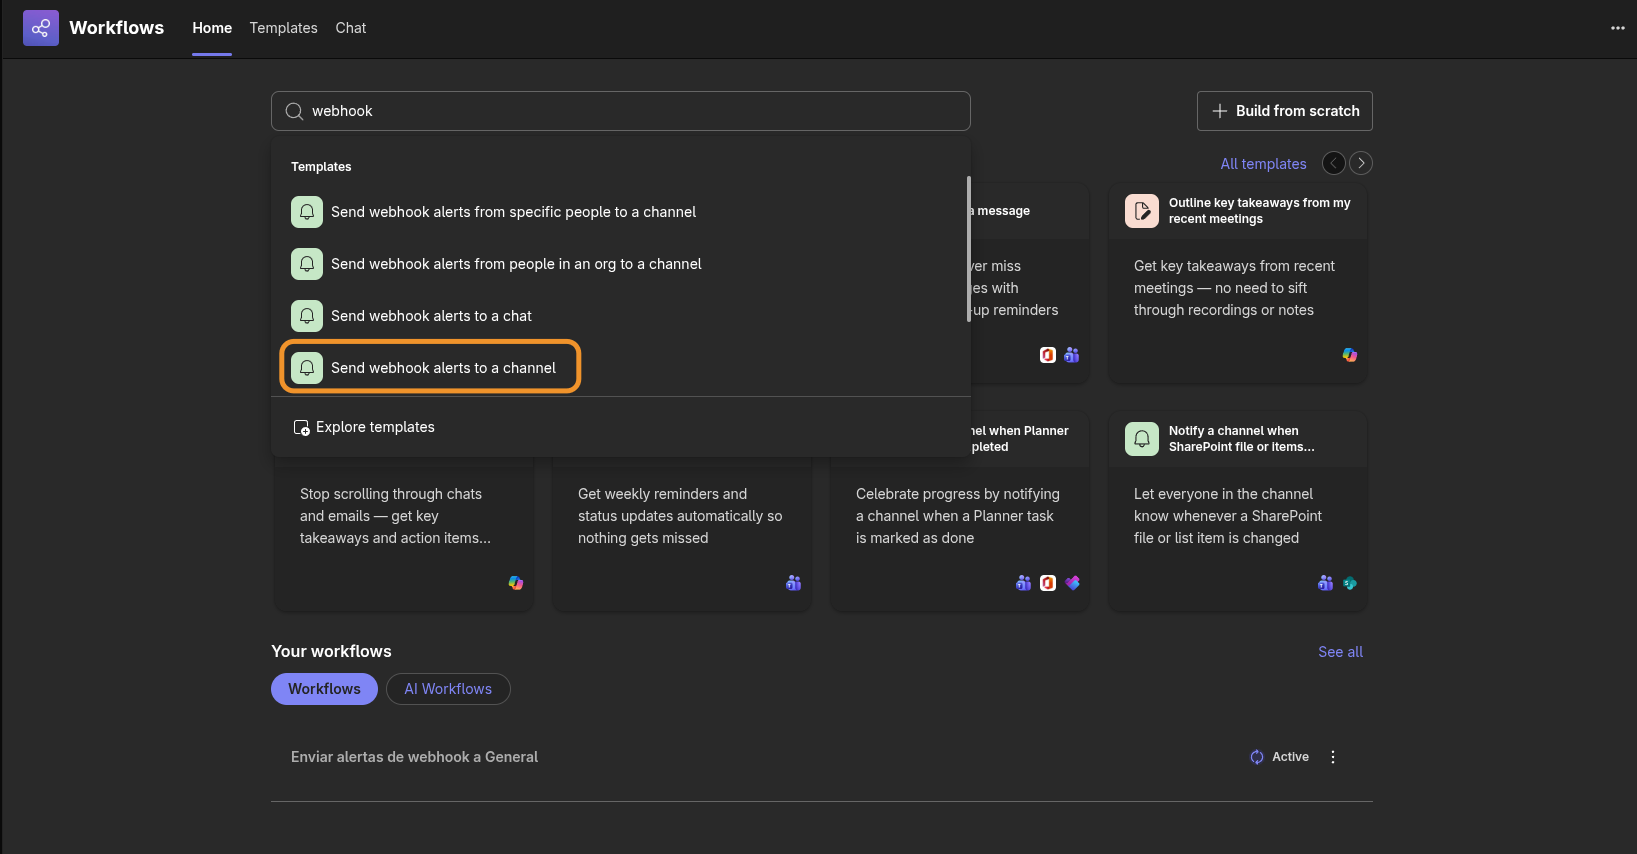Click the Active status sync icon

click(1257, 757)
